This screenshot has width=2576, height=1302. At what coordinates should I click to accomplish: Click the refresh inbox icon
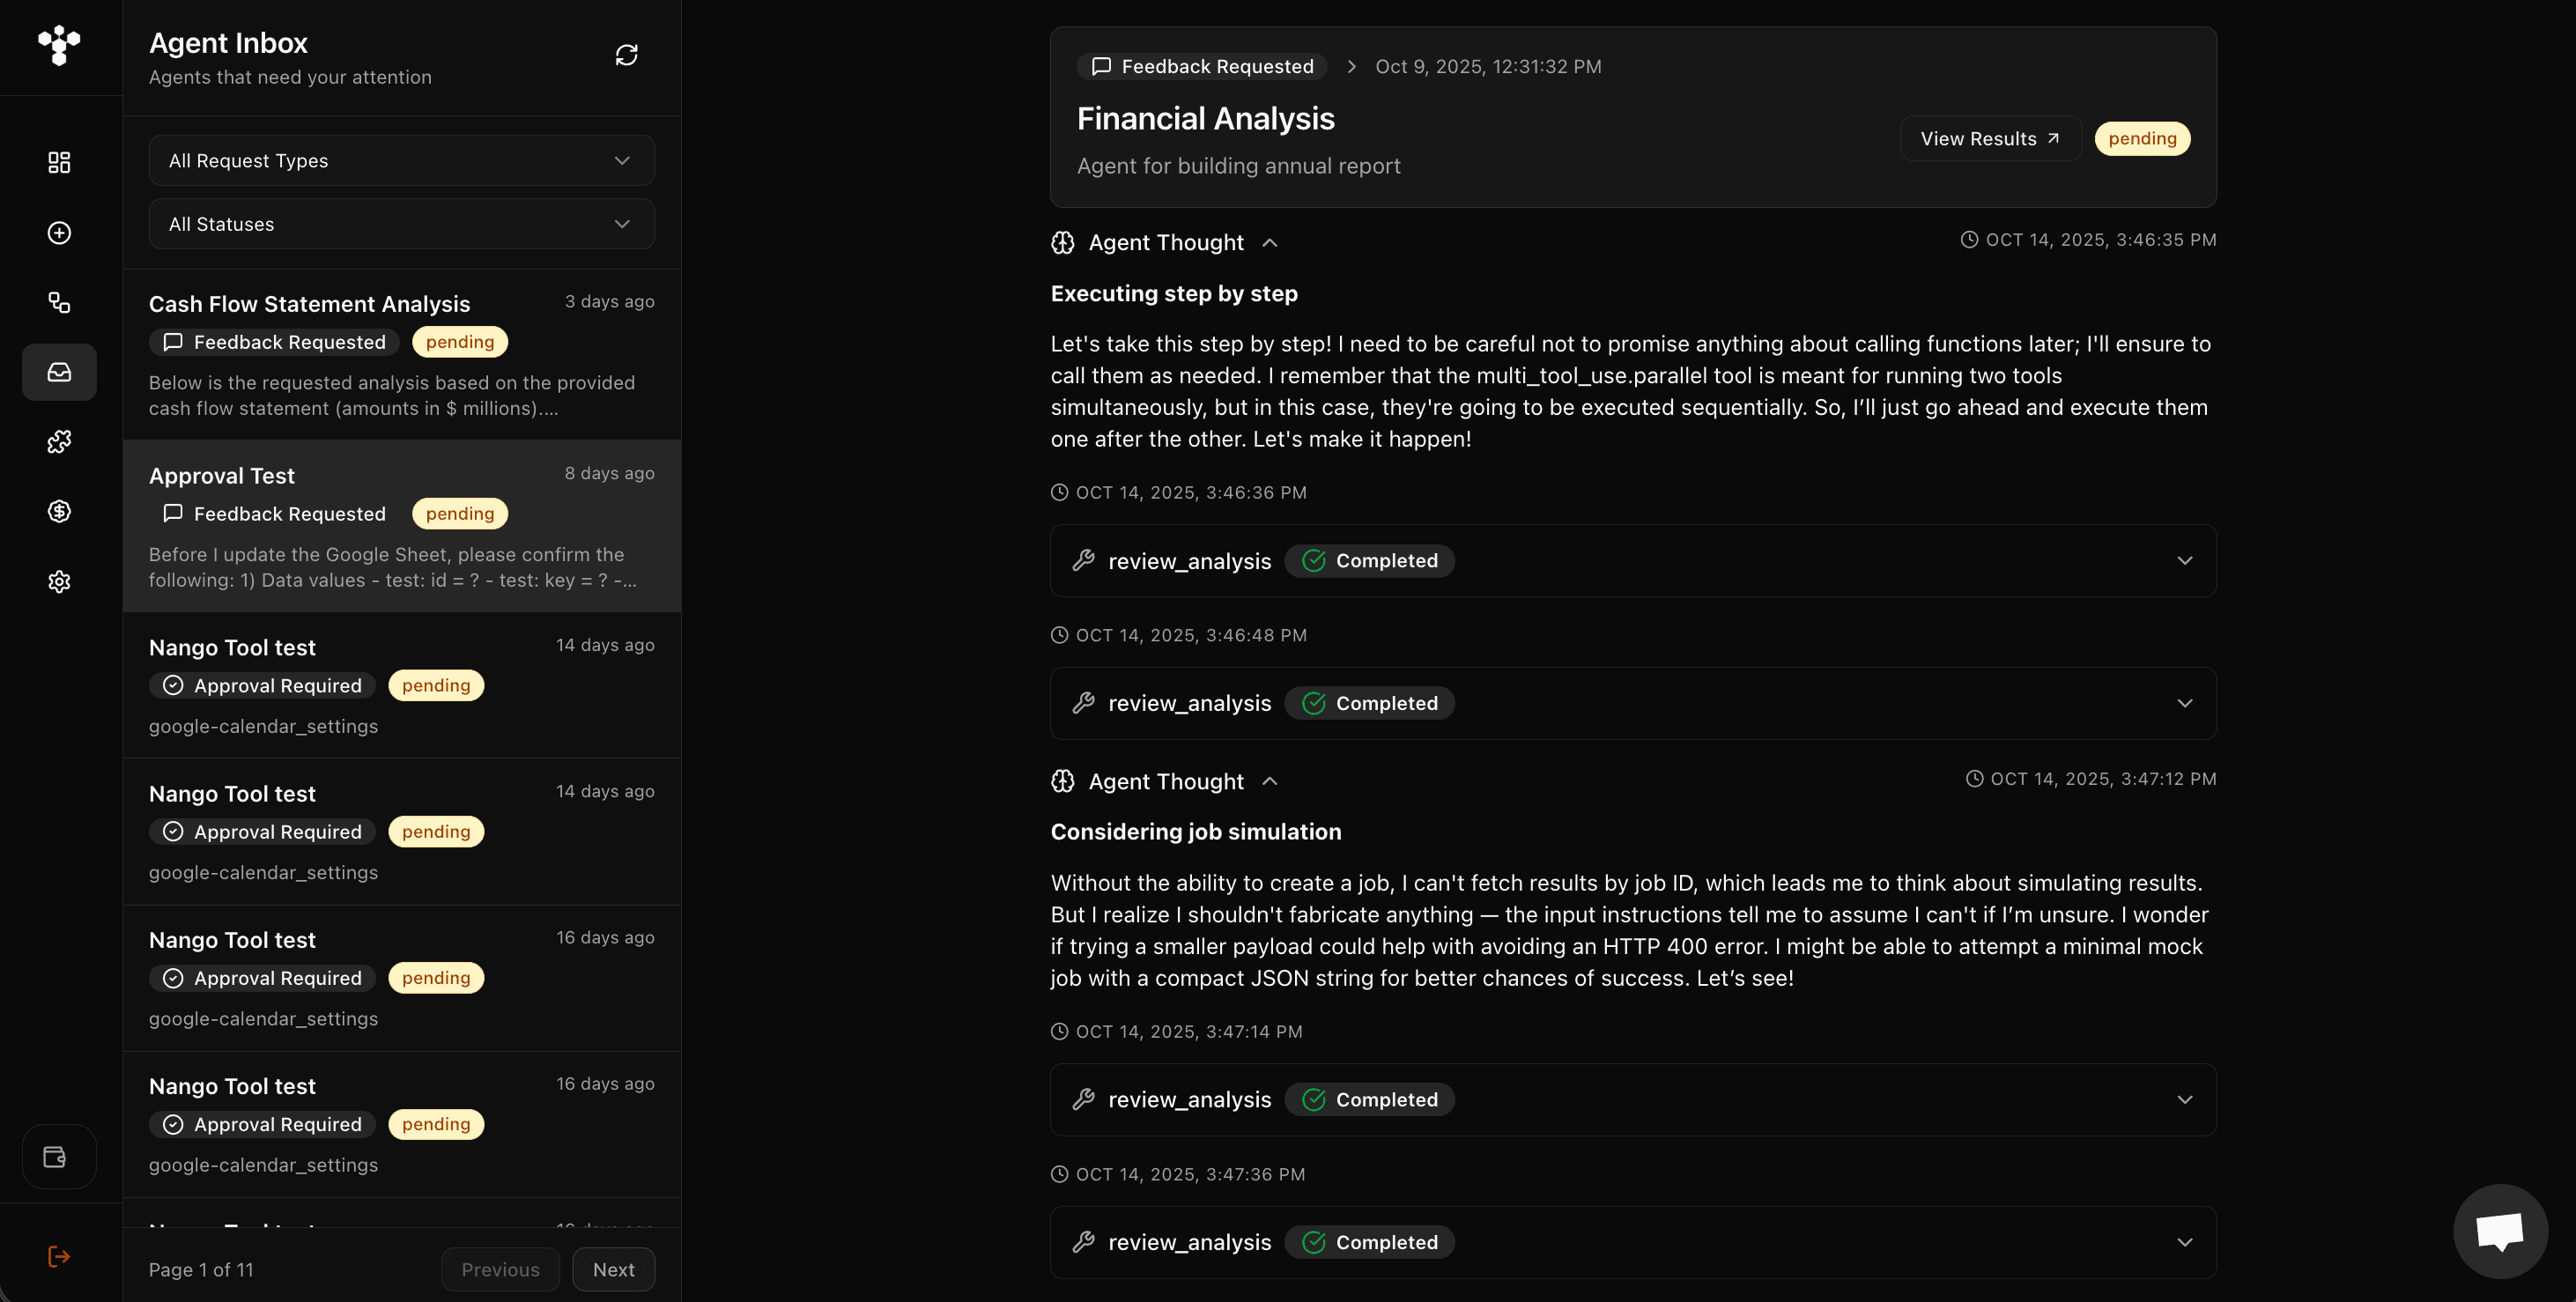(x=626, y=55)
